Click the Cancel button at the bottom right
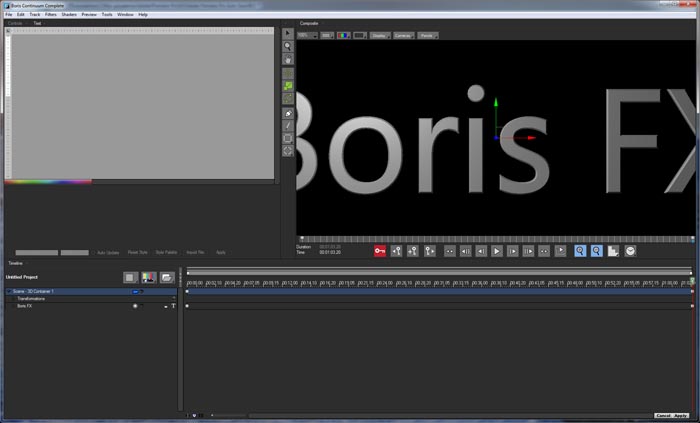 click(x=663, y=415)
